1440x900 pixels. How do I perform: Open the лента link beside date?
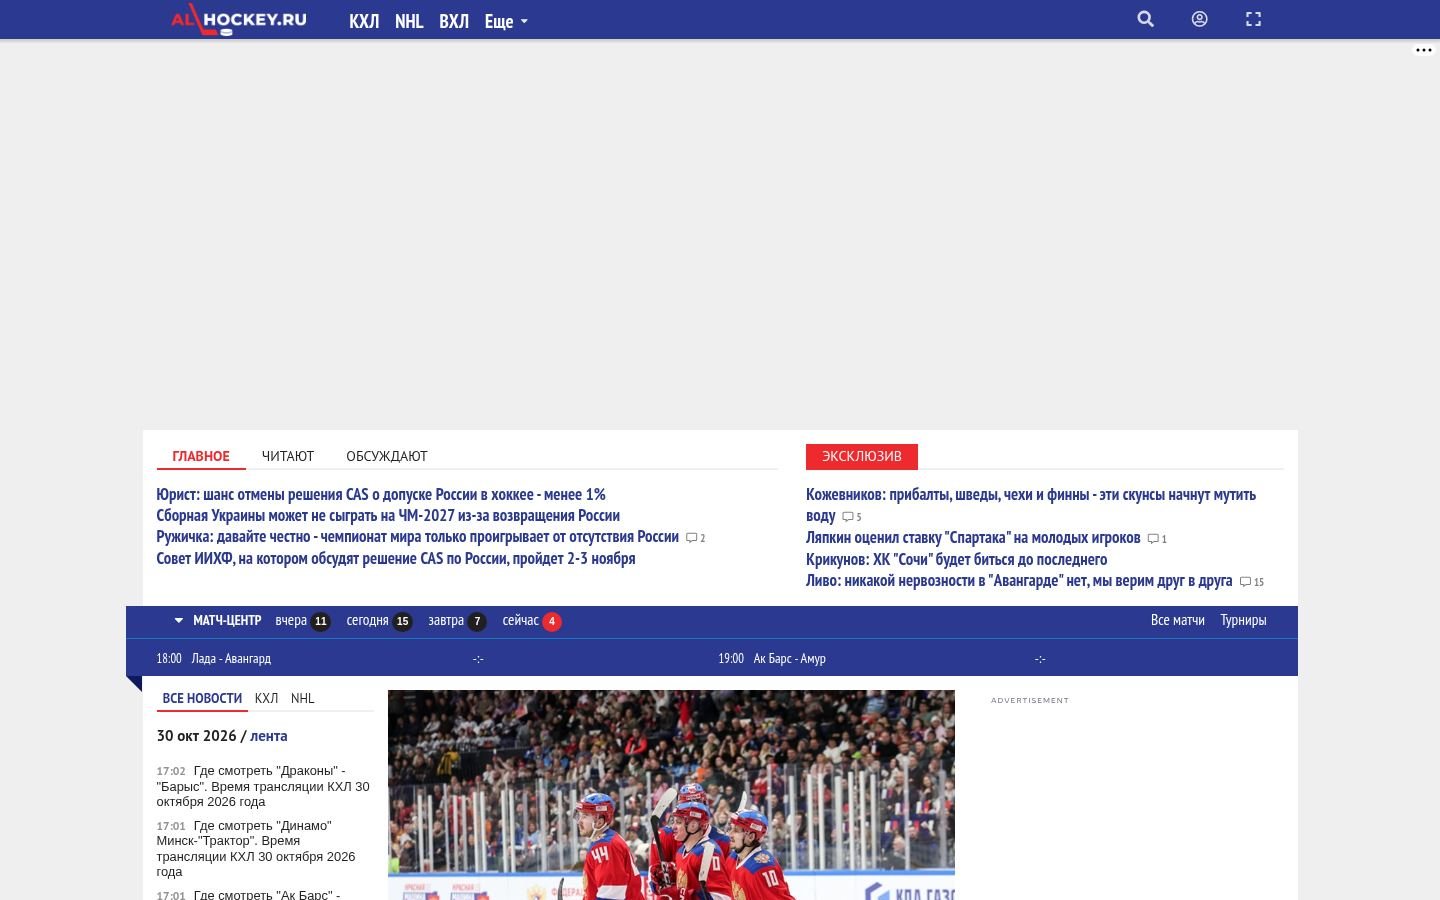(x=268, y=736)
